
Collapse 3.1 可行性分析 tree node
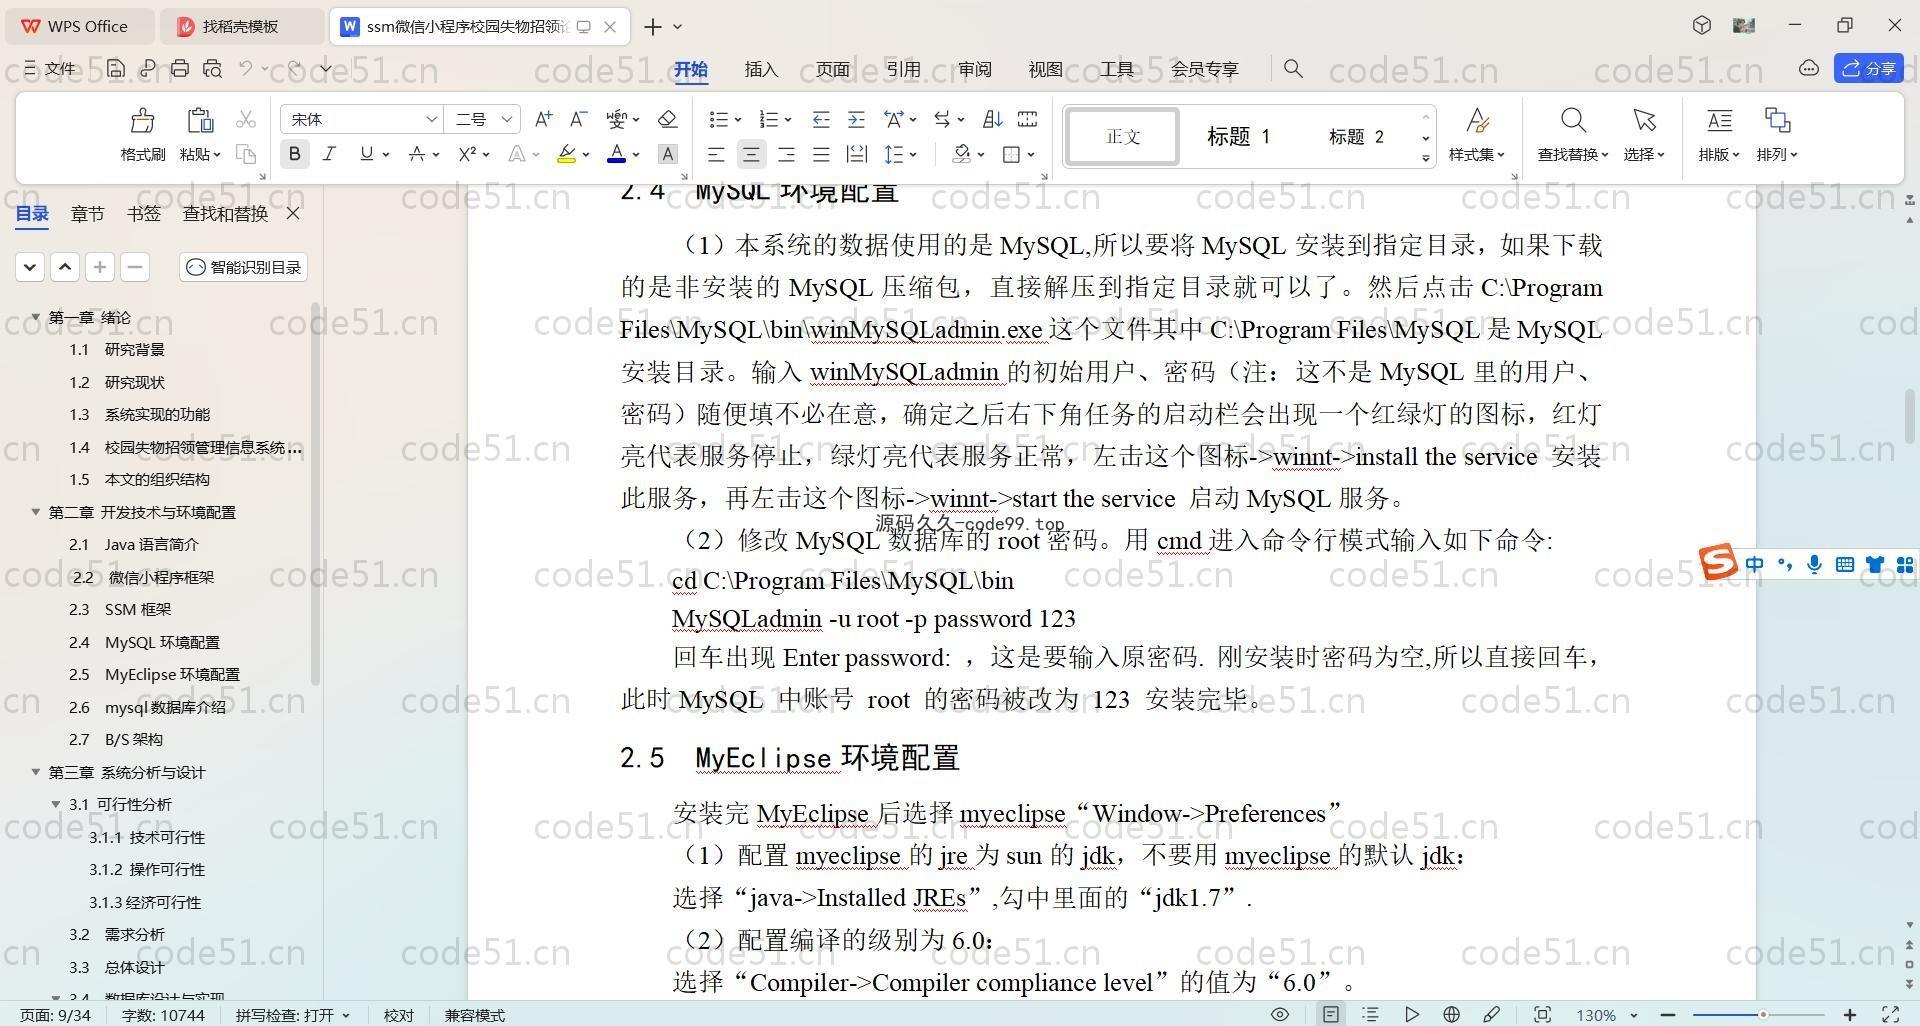click(x=56, y=804)
